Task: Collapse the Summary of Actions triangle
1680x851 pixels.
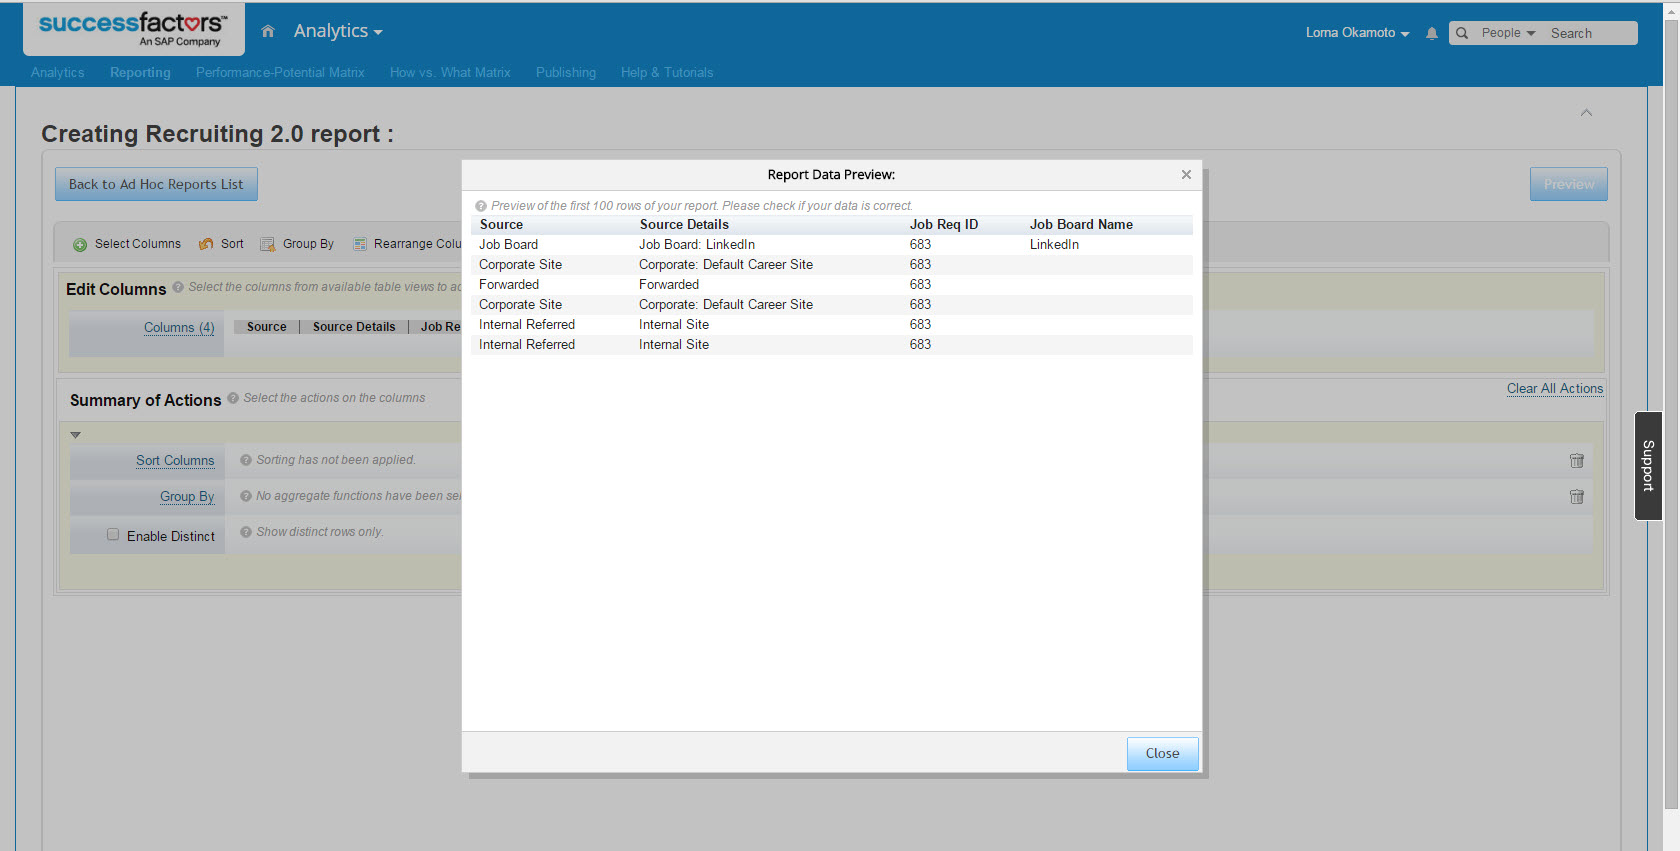Action: [75, 435]
